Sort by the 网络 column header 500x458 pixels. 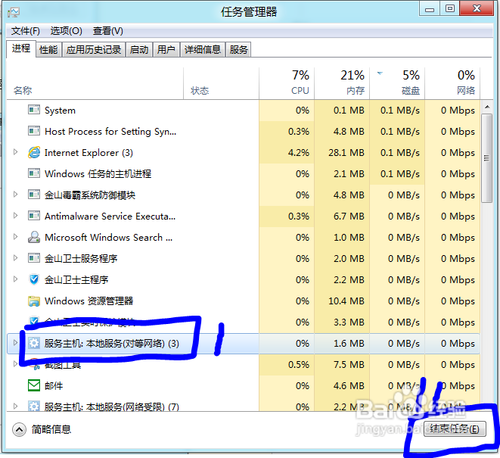click(x=452, y=83)
